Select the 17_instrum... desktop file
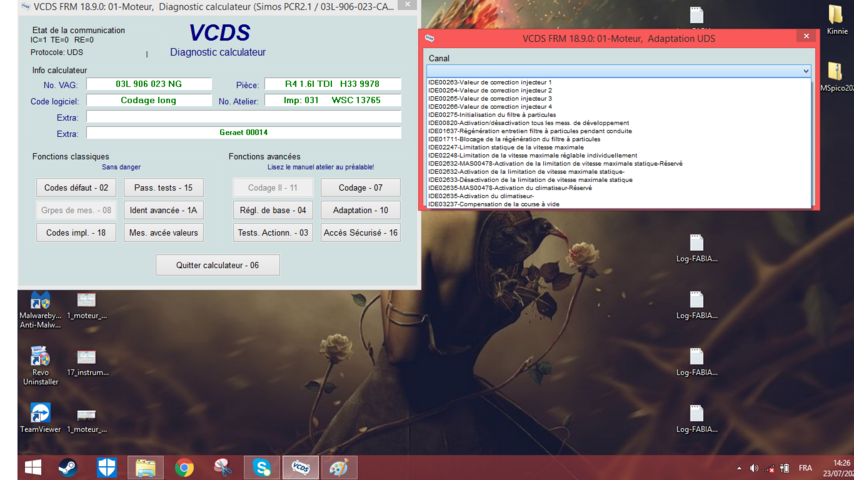Viewport: 854px width, 480px height. coord(87,363)
